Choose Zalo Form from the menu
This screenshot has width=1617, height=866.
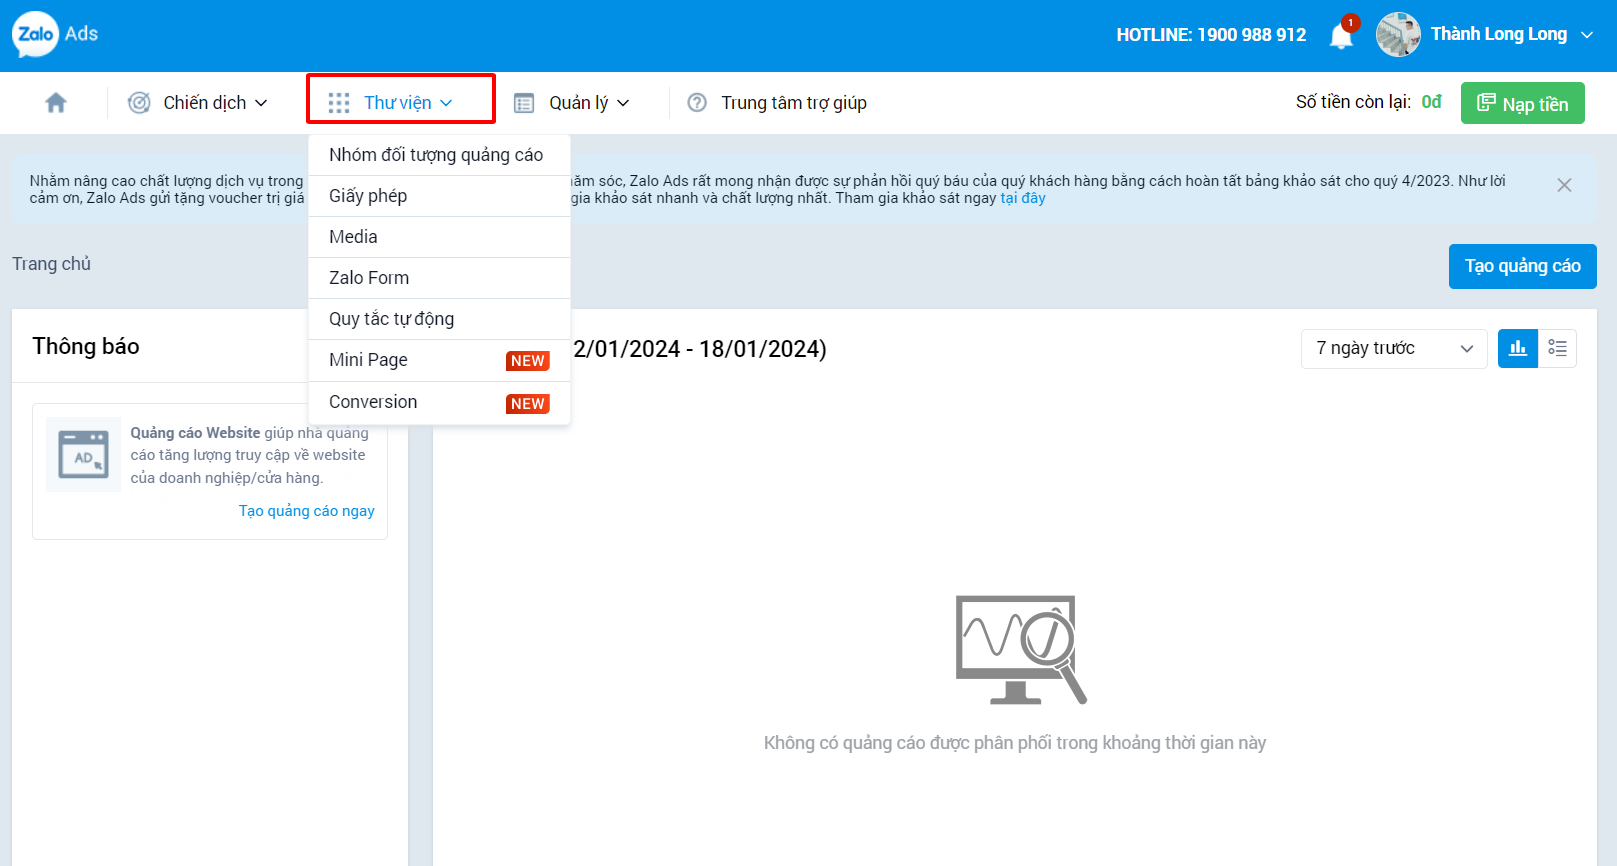(x=440, y=278)
